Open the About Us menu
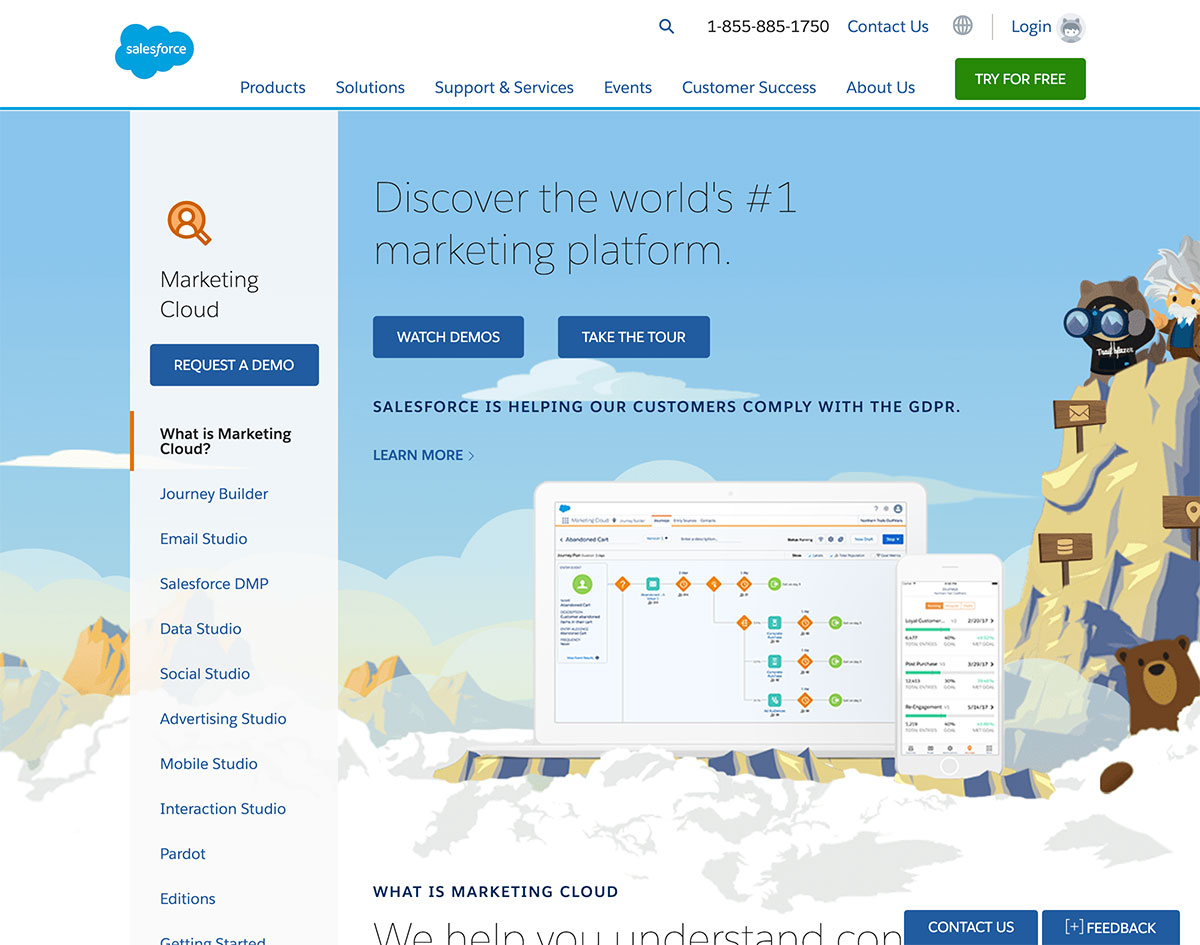This screenshot has height=945, width=1200. tap(880, 87)
